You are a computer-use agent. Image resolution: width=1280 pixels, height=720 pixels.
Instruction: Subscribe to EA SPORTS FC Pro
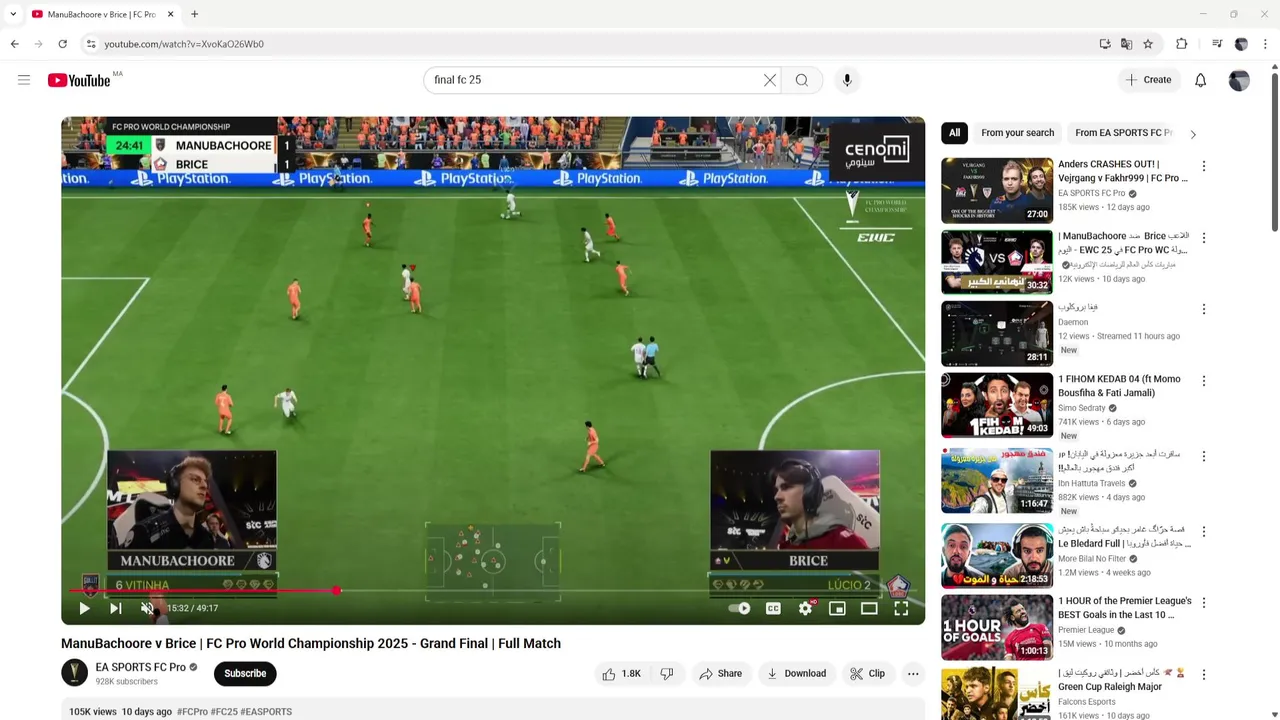[x=245, y=674]
